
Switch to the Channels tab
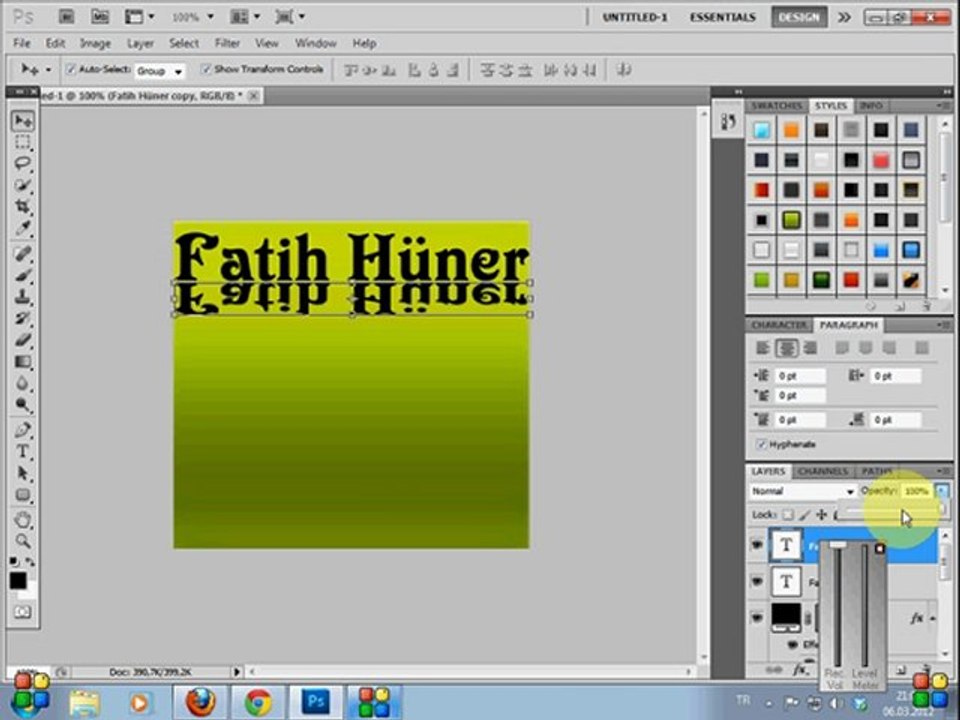tap(823, 471)
